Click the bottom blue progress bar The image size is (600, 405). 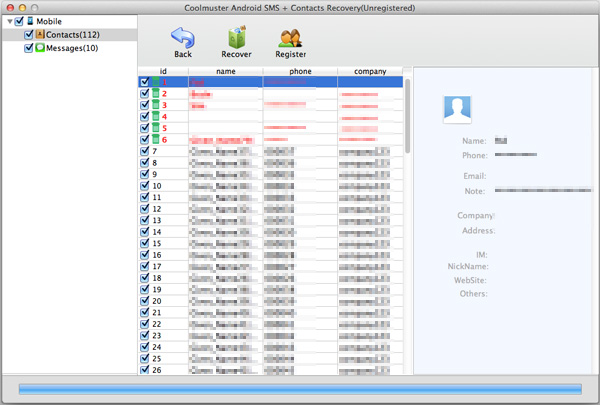[300, 389]
